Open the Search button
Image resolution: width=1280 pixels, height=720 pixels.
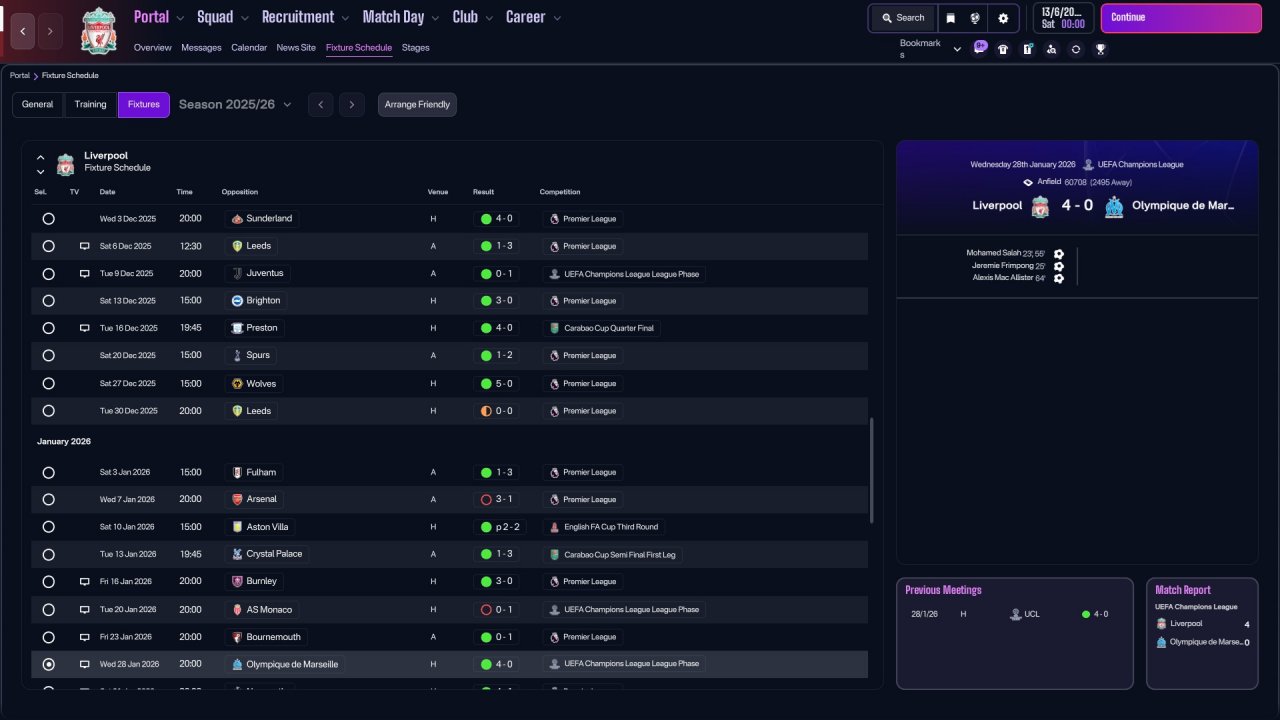coord(903,18)
